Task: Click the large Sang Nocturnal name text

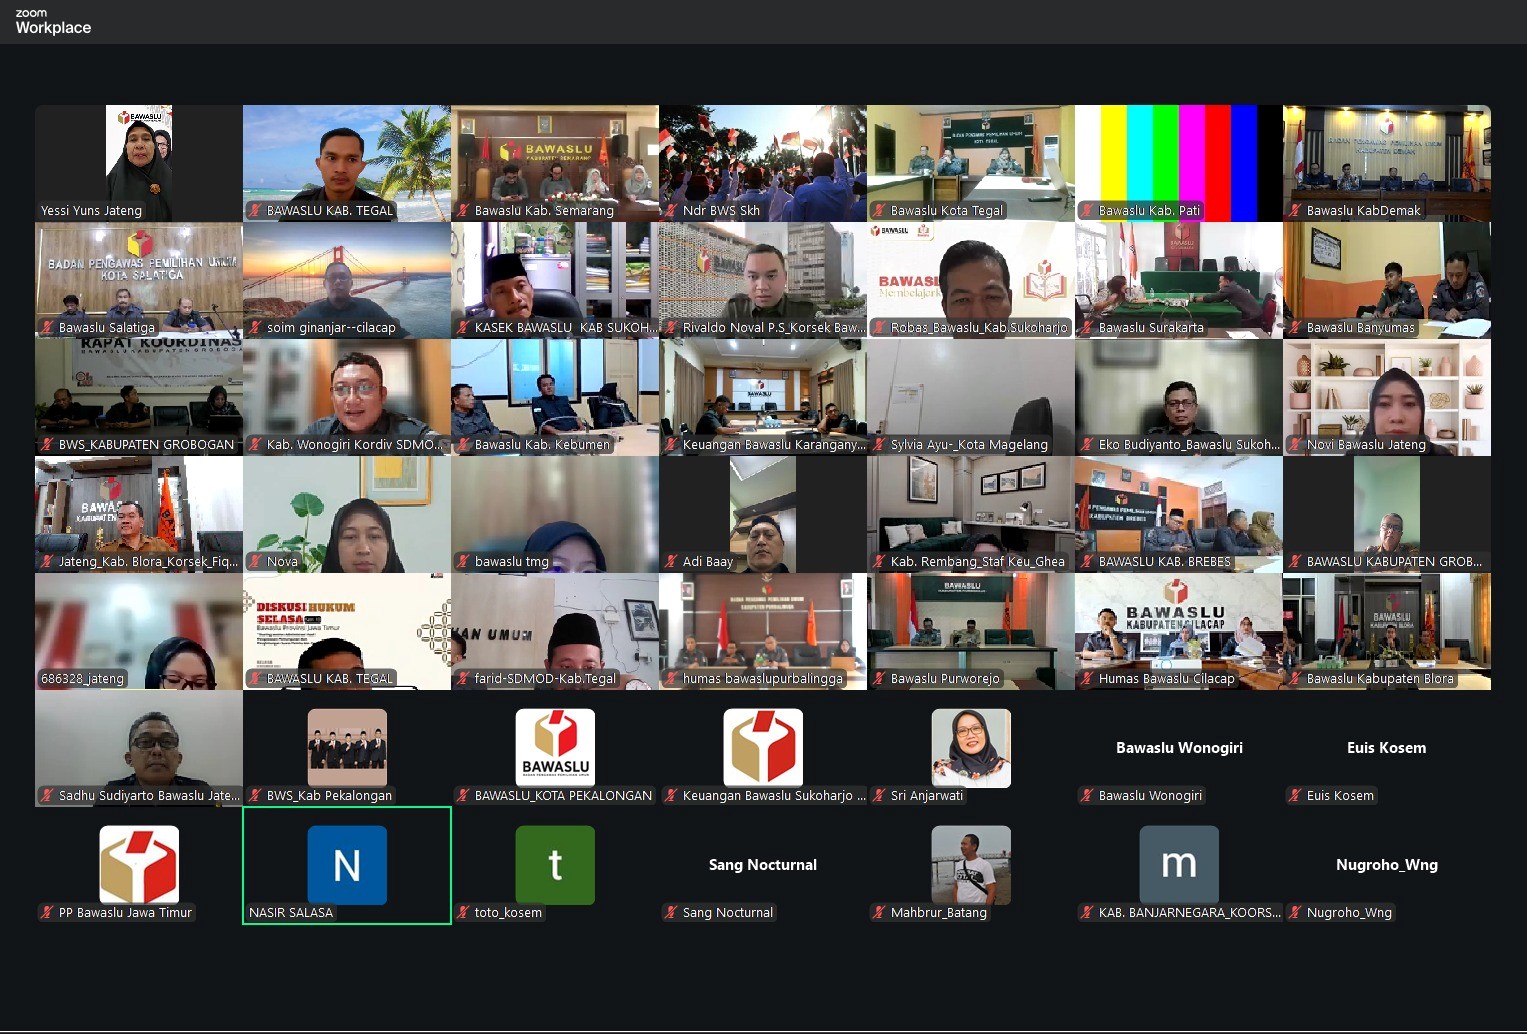Action: click(763, 865)
